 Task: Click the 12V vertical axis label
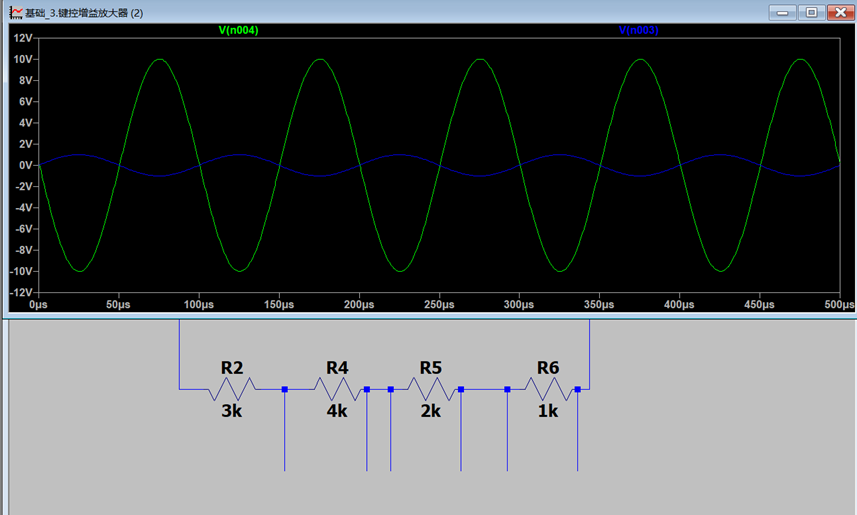coord(22,38)
